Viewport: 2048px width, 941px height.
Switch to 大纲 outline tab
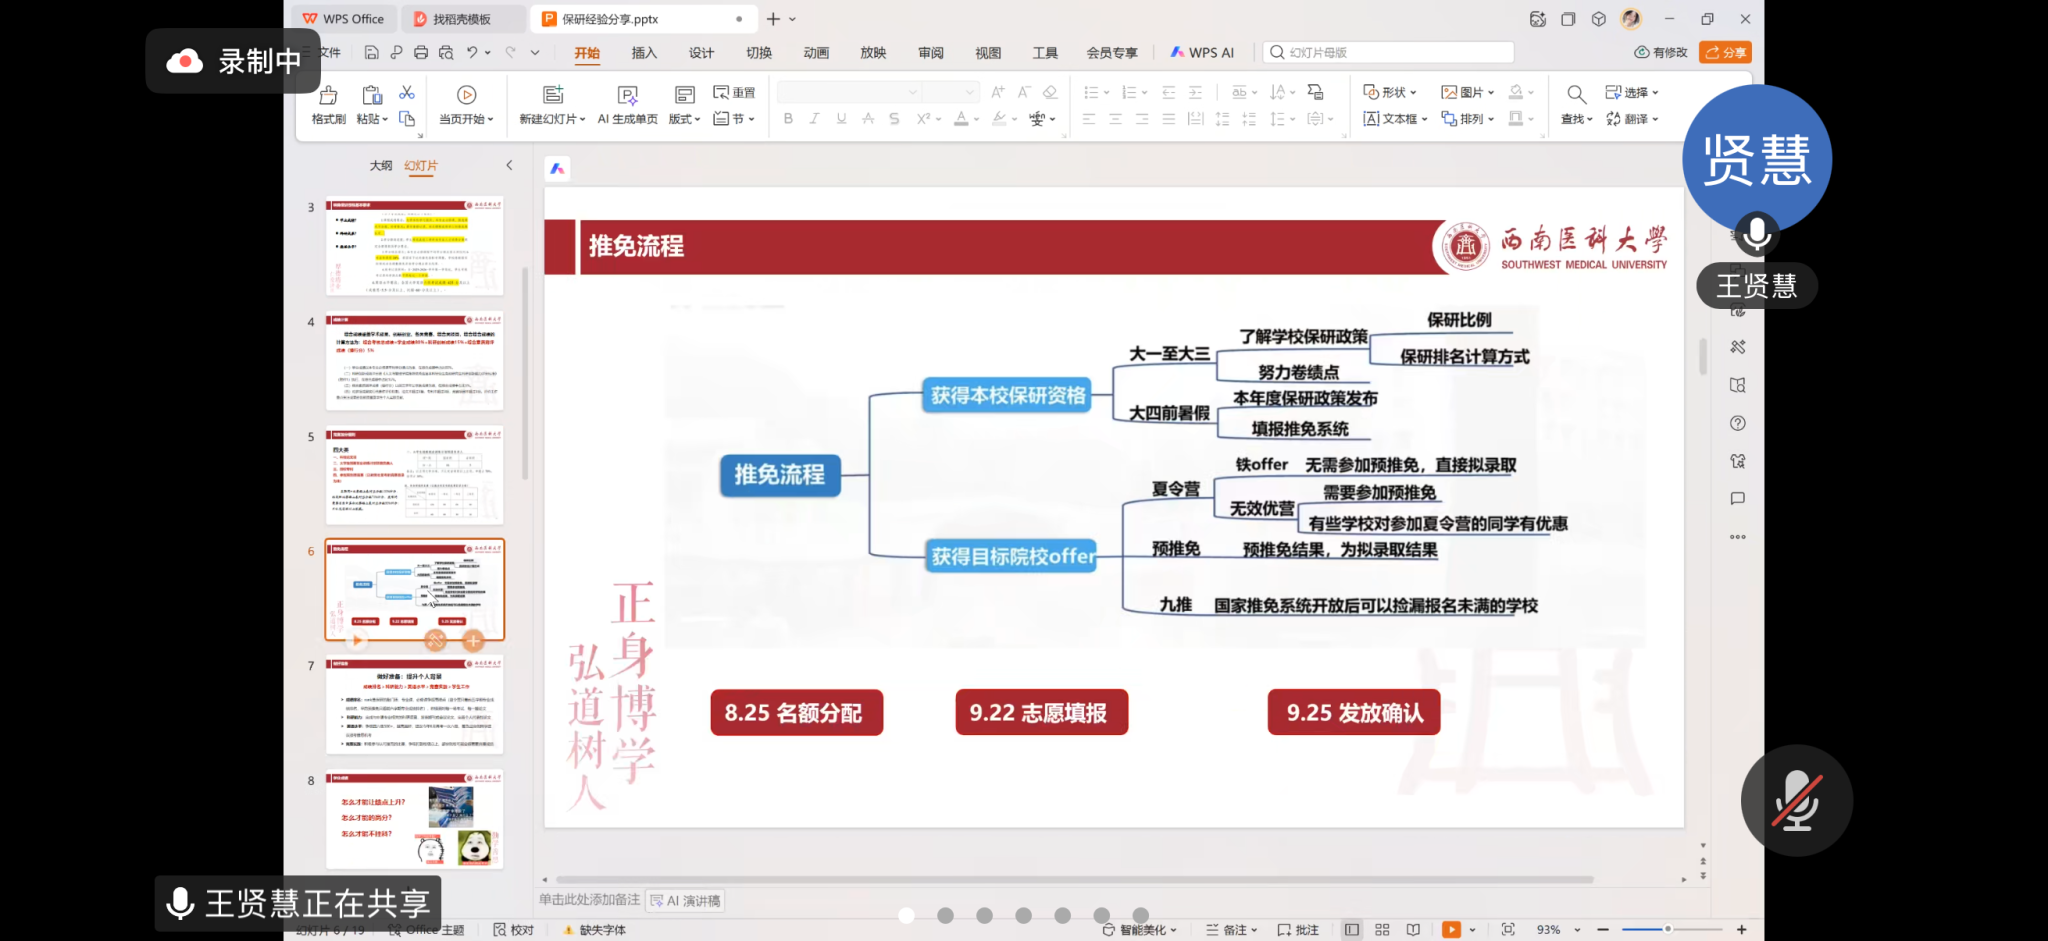click(381, 166)
